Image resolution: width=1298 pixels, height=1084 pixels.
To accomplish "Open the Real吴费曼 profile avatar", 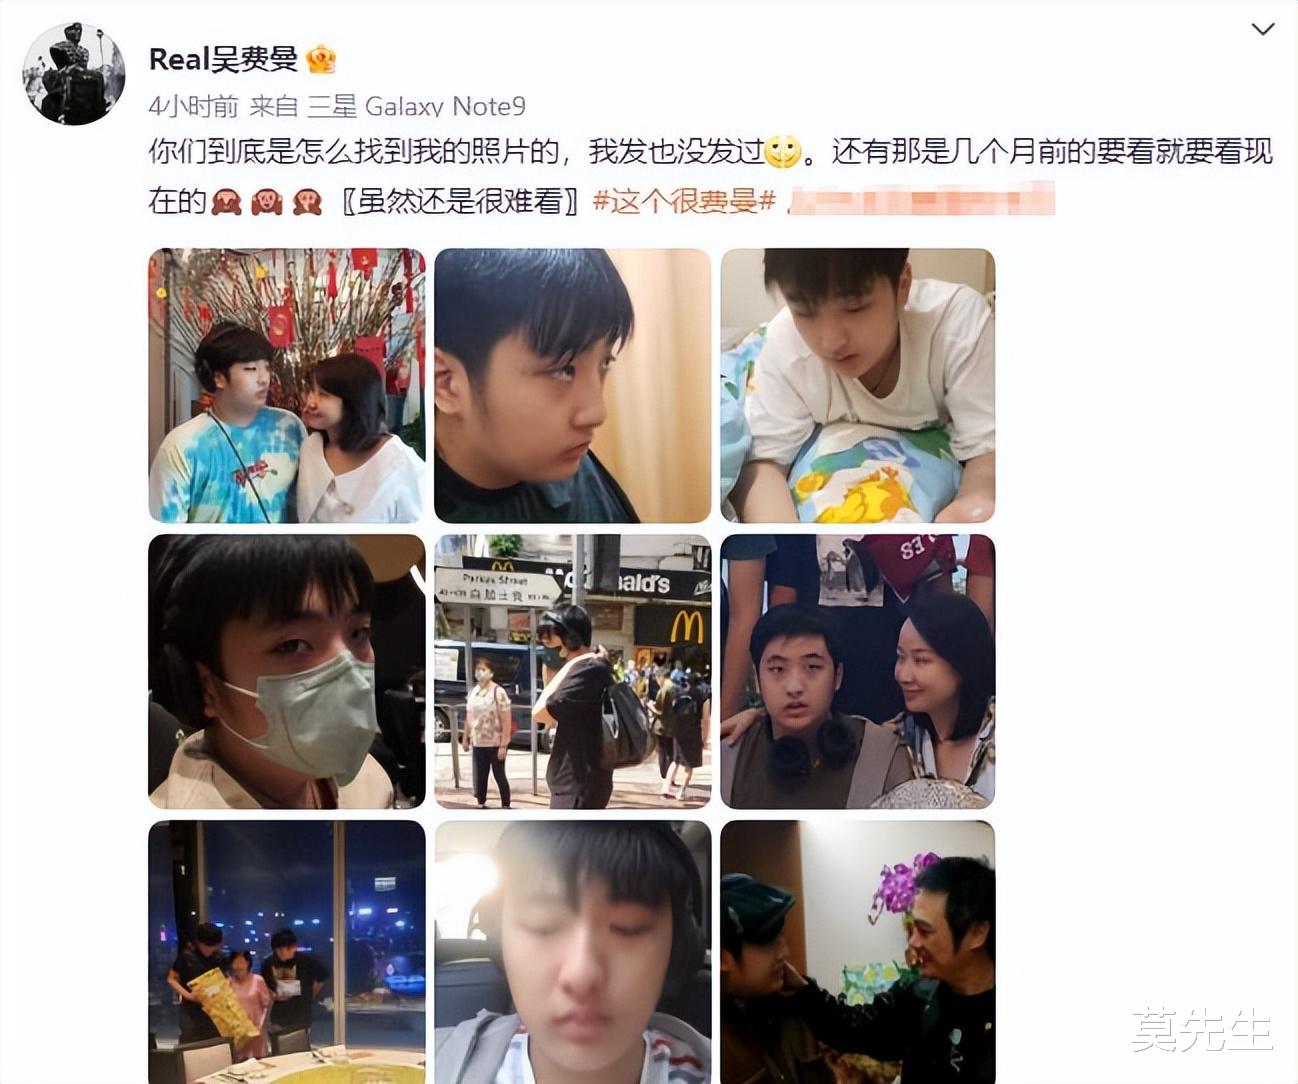I will tap(73, 73).
